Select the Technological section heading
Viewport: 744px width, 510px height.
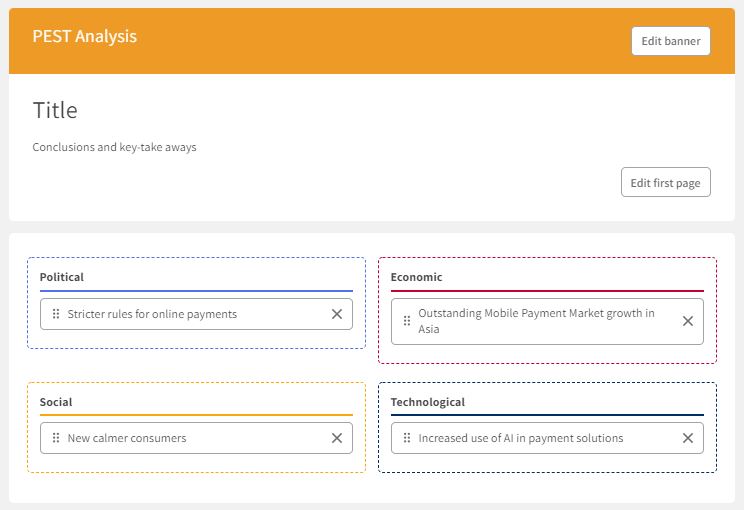pyautogui.click(x=428, y=402)
